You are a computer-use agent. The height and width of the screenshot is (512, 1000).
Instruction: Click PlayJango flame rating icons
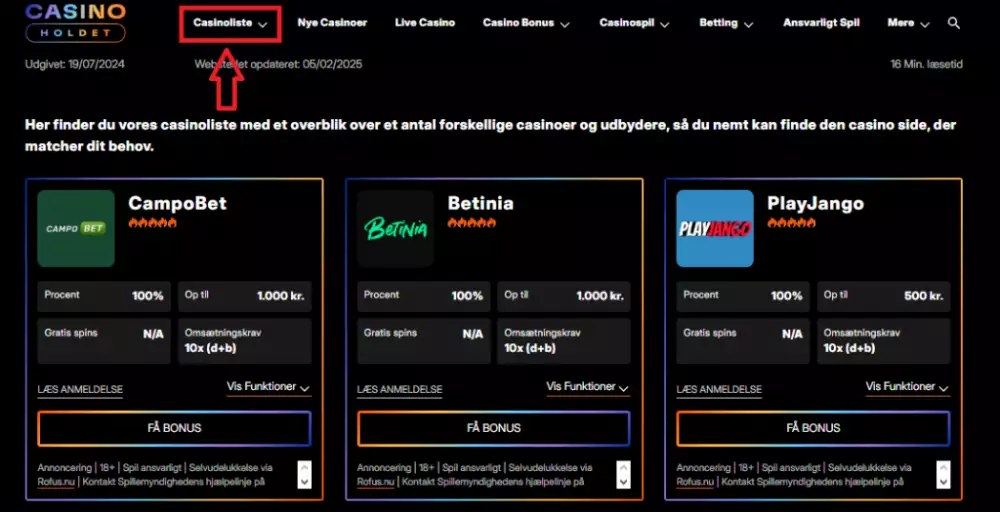click(x=791, y=223)
